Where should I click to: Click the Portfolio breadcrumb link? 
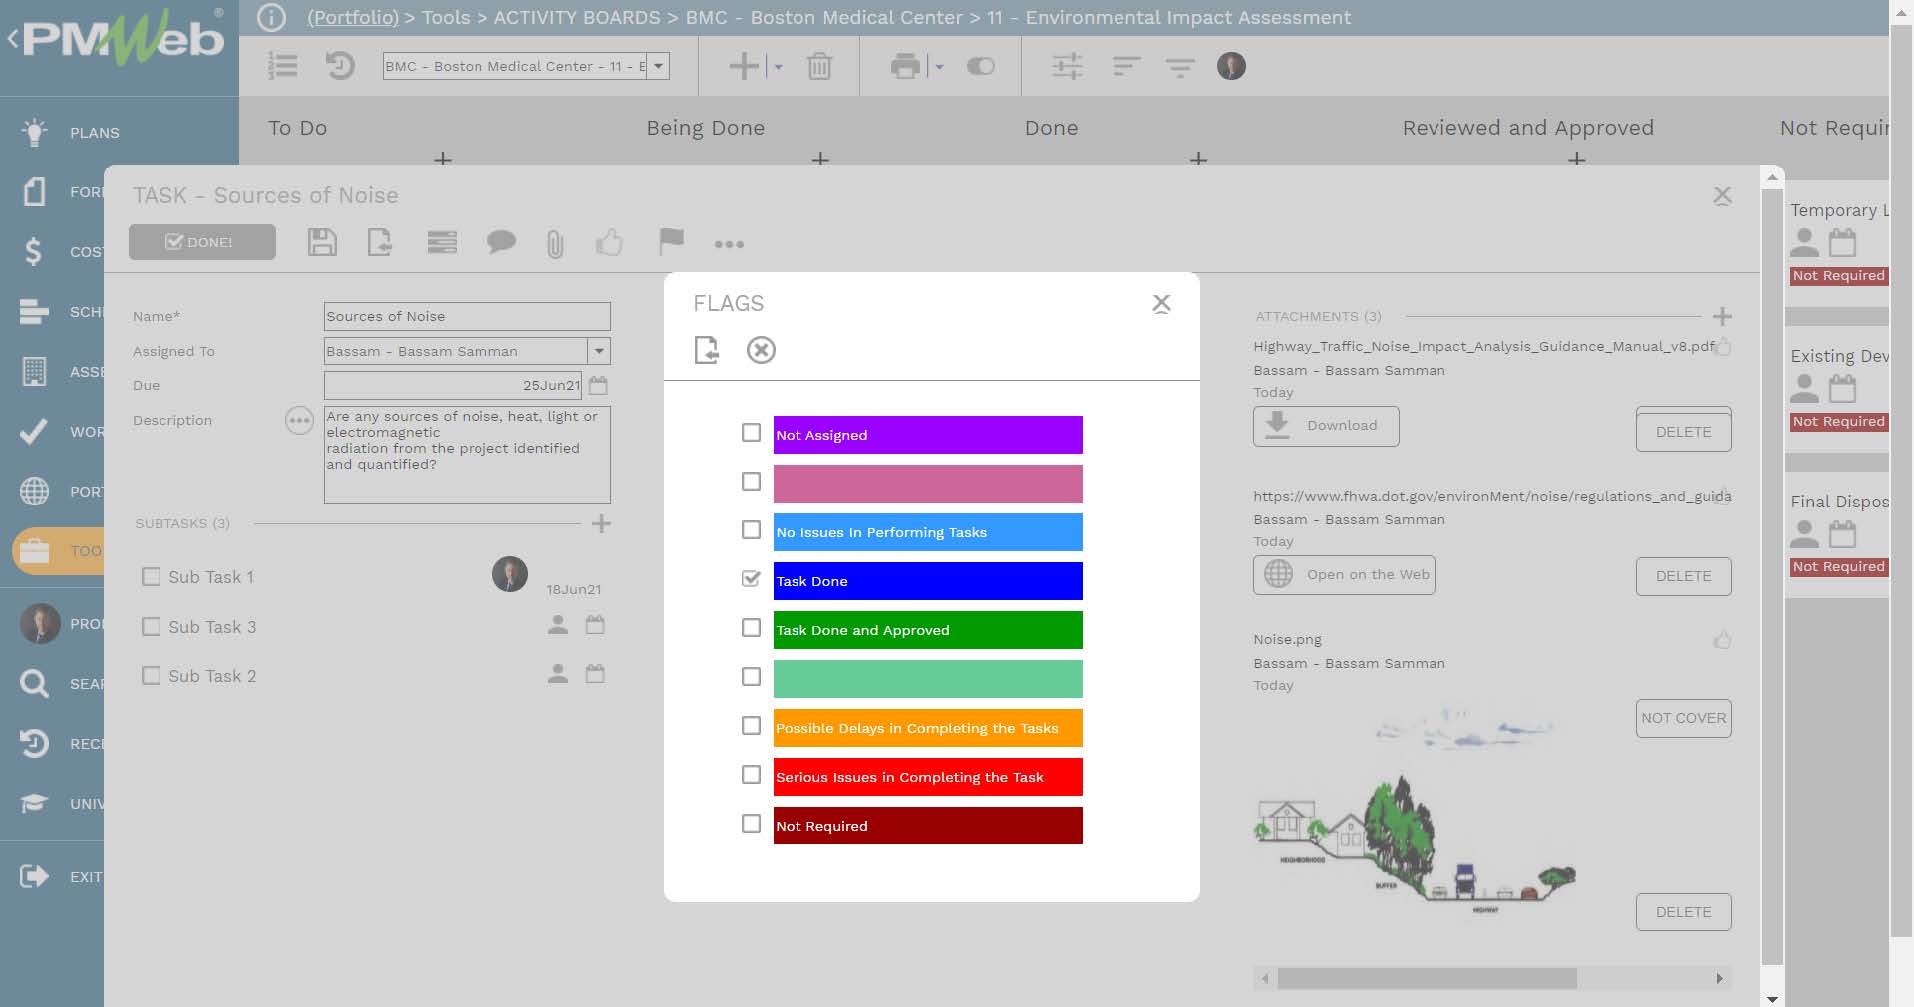pos(353,17)
